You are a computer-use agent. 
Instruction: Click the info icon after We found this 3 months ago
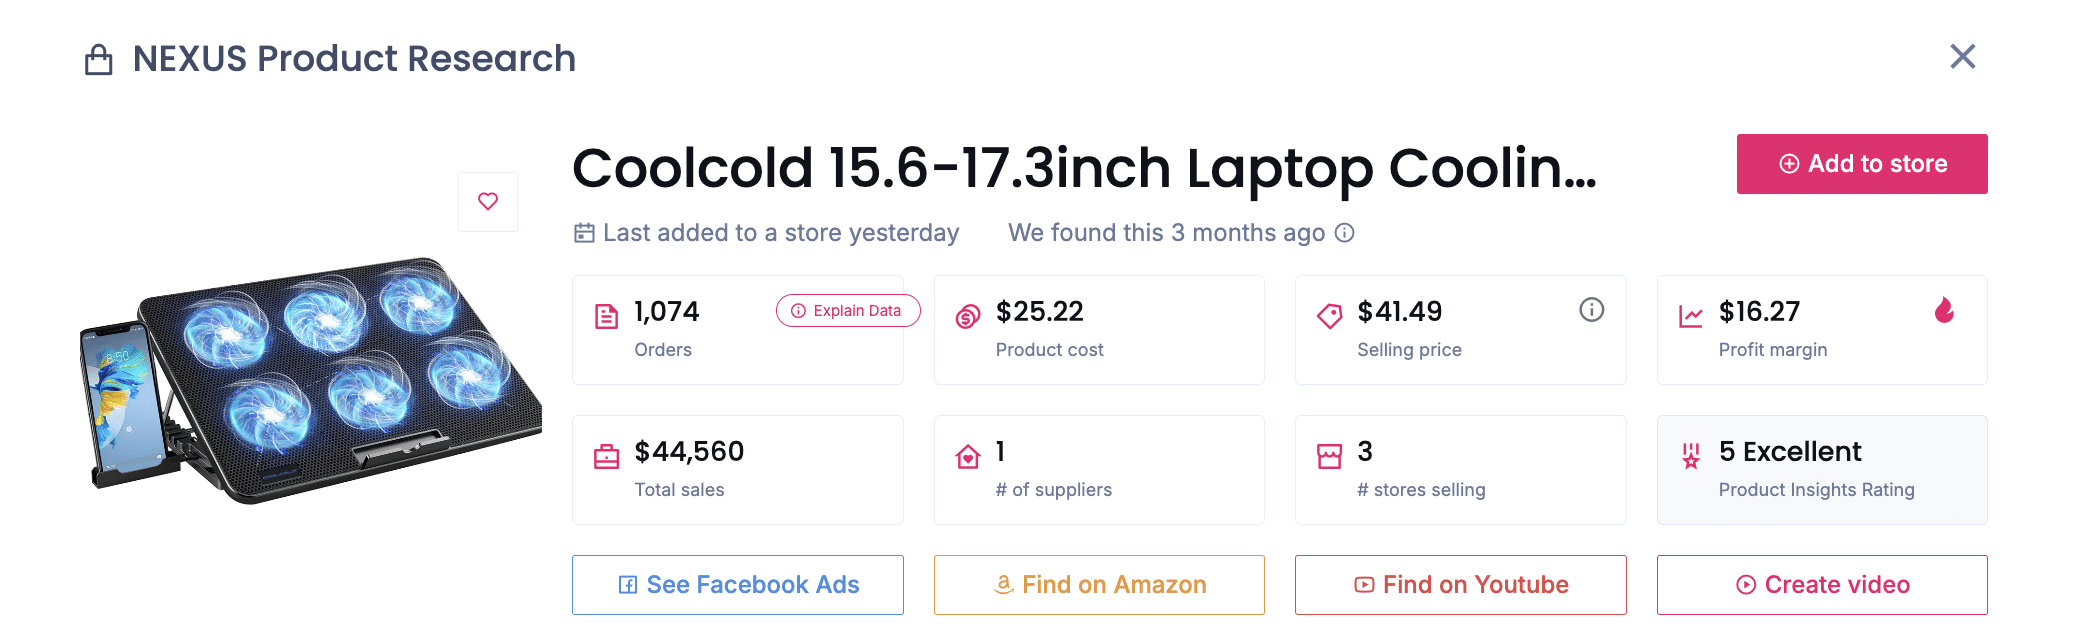tap(1346, 232)
